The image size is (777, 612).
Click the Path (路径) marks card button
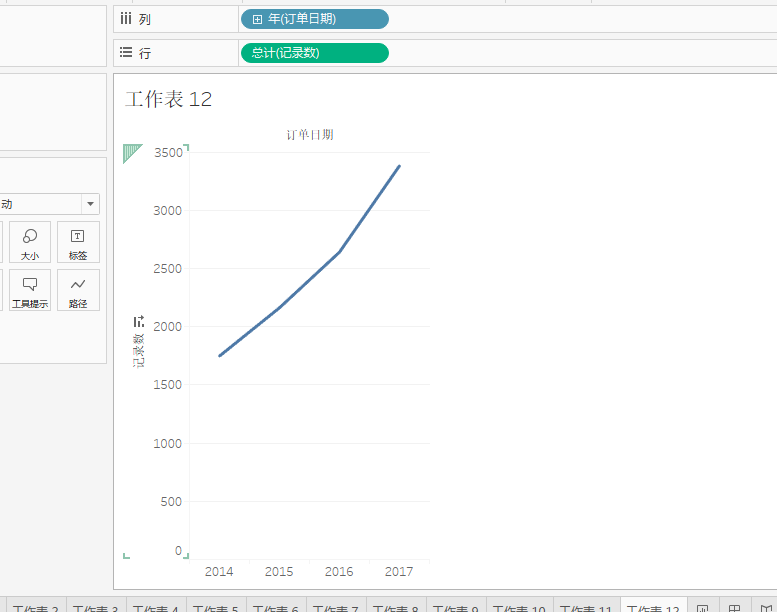[78, 290]
